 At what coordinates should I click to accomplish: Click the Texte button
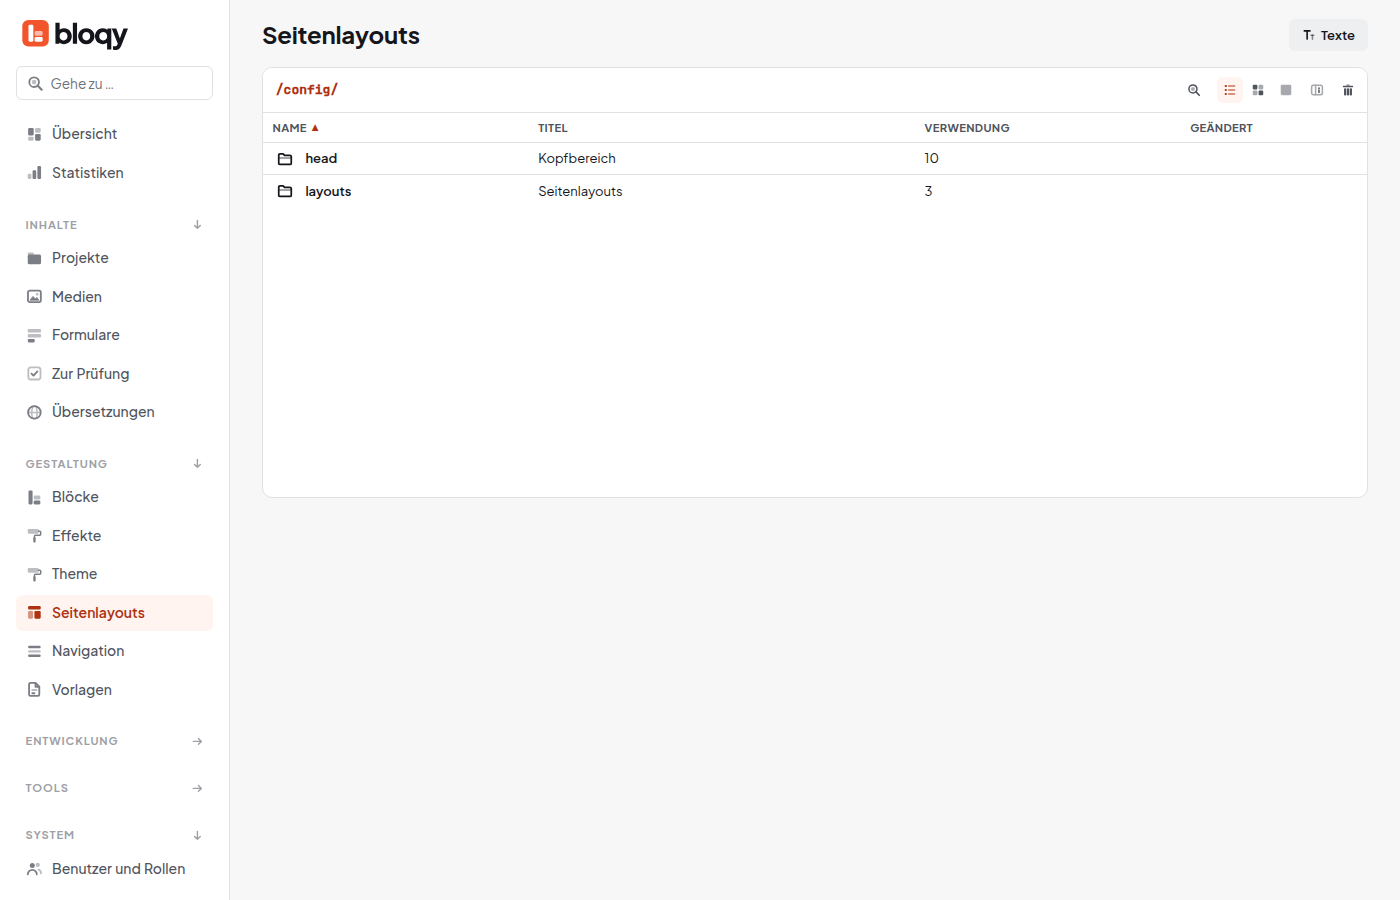pos(1328,35)
